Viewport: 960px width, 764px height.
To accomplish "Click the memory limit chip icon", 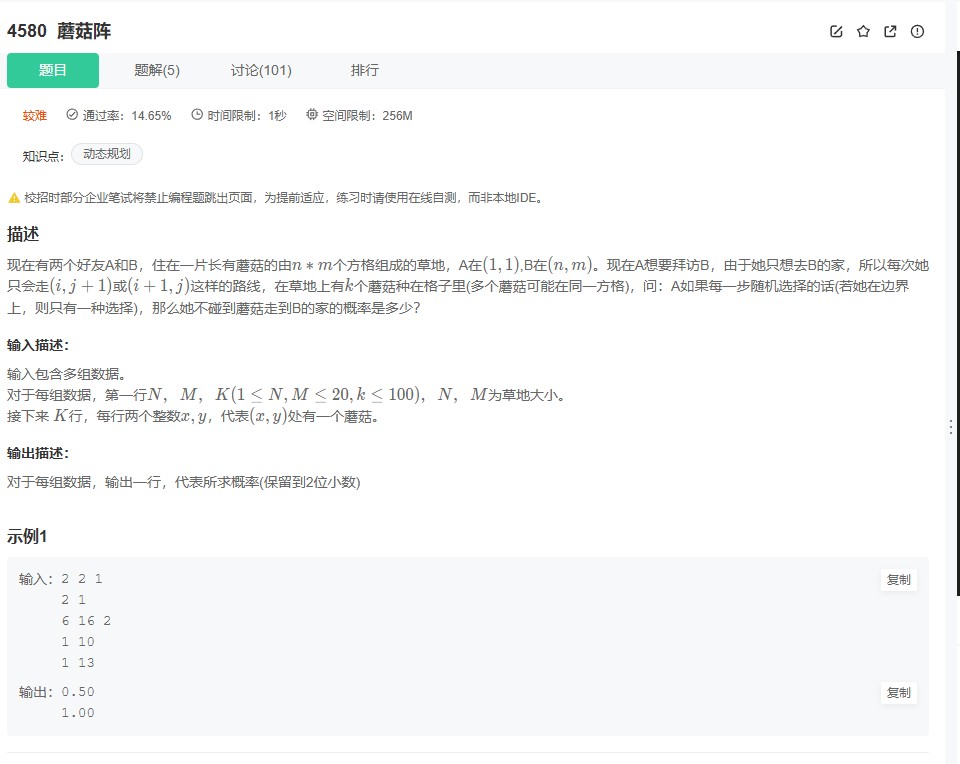I will tap(312, 114).
